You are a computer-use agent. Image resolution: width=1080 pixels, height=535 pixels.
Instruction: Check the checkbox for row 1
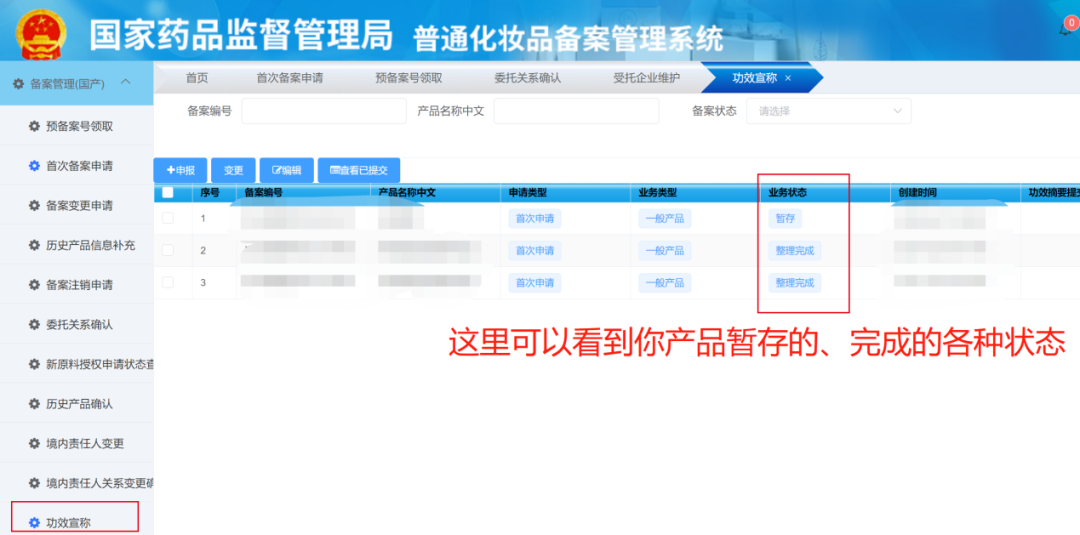tap(168, 218)
